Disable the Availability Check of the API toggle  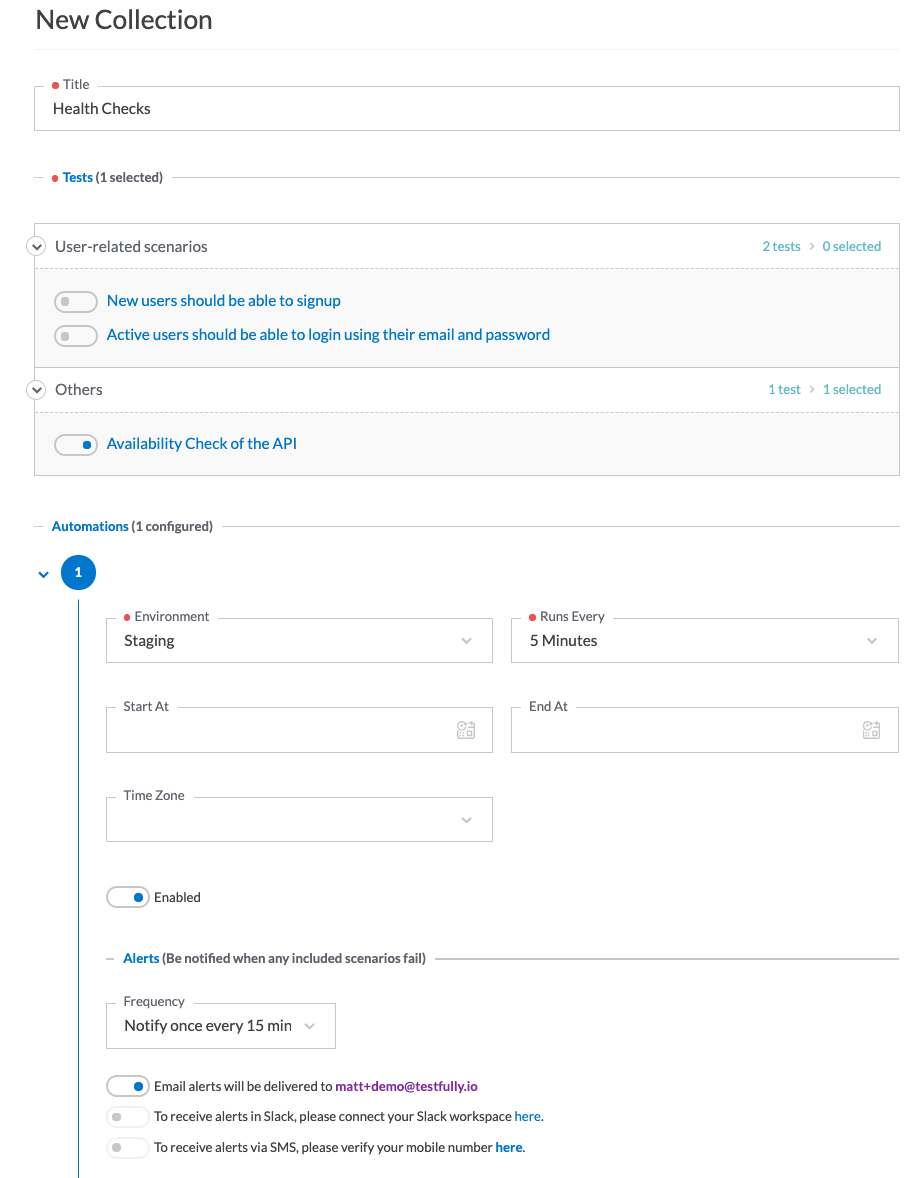[76, 445]
